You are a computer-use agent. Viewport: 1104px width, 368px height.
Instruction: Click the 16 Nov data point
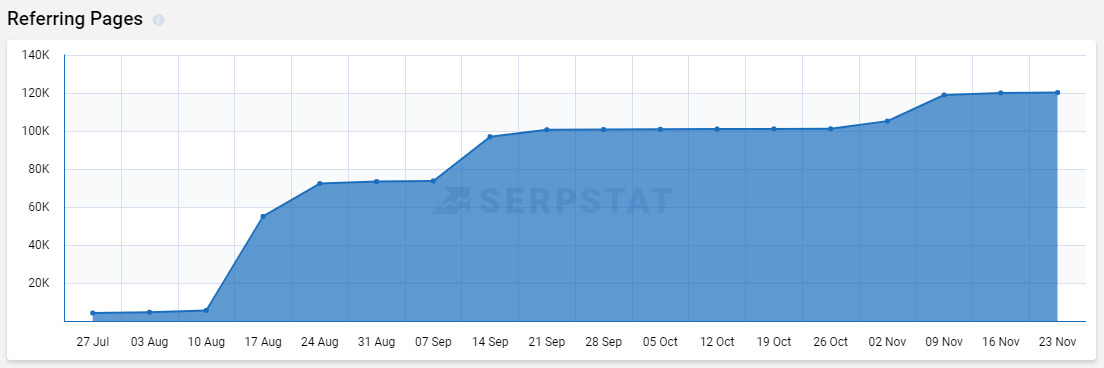click(1000, 93)
